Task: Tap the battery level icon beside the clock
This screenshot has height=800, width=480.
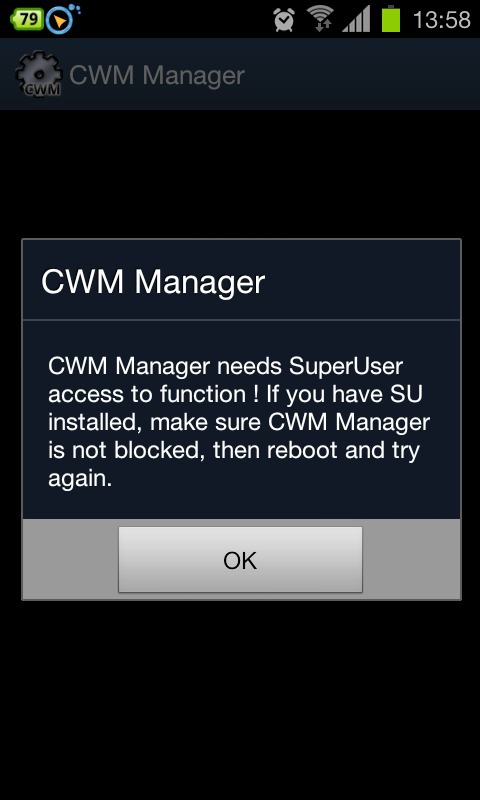Action: pos(391,19)
